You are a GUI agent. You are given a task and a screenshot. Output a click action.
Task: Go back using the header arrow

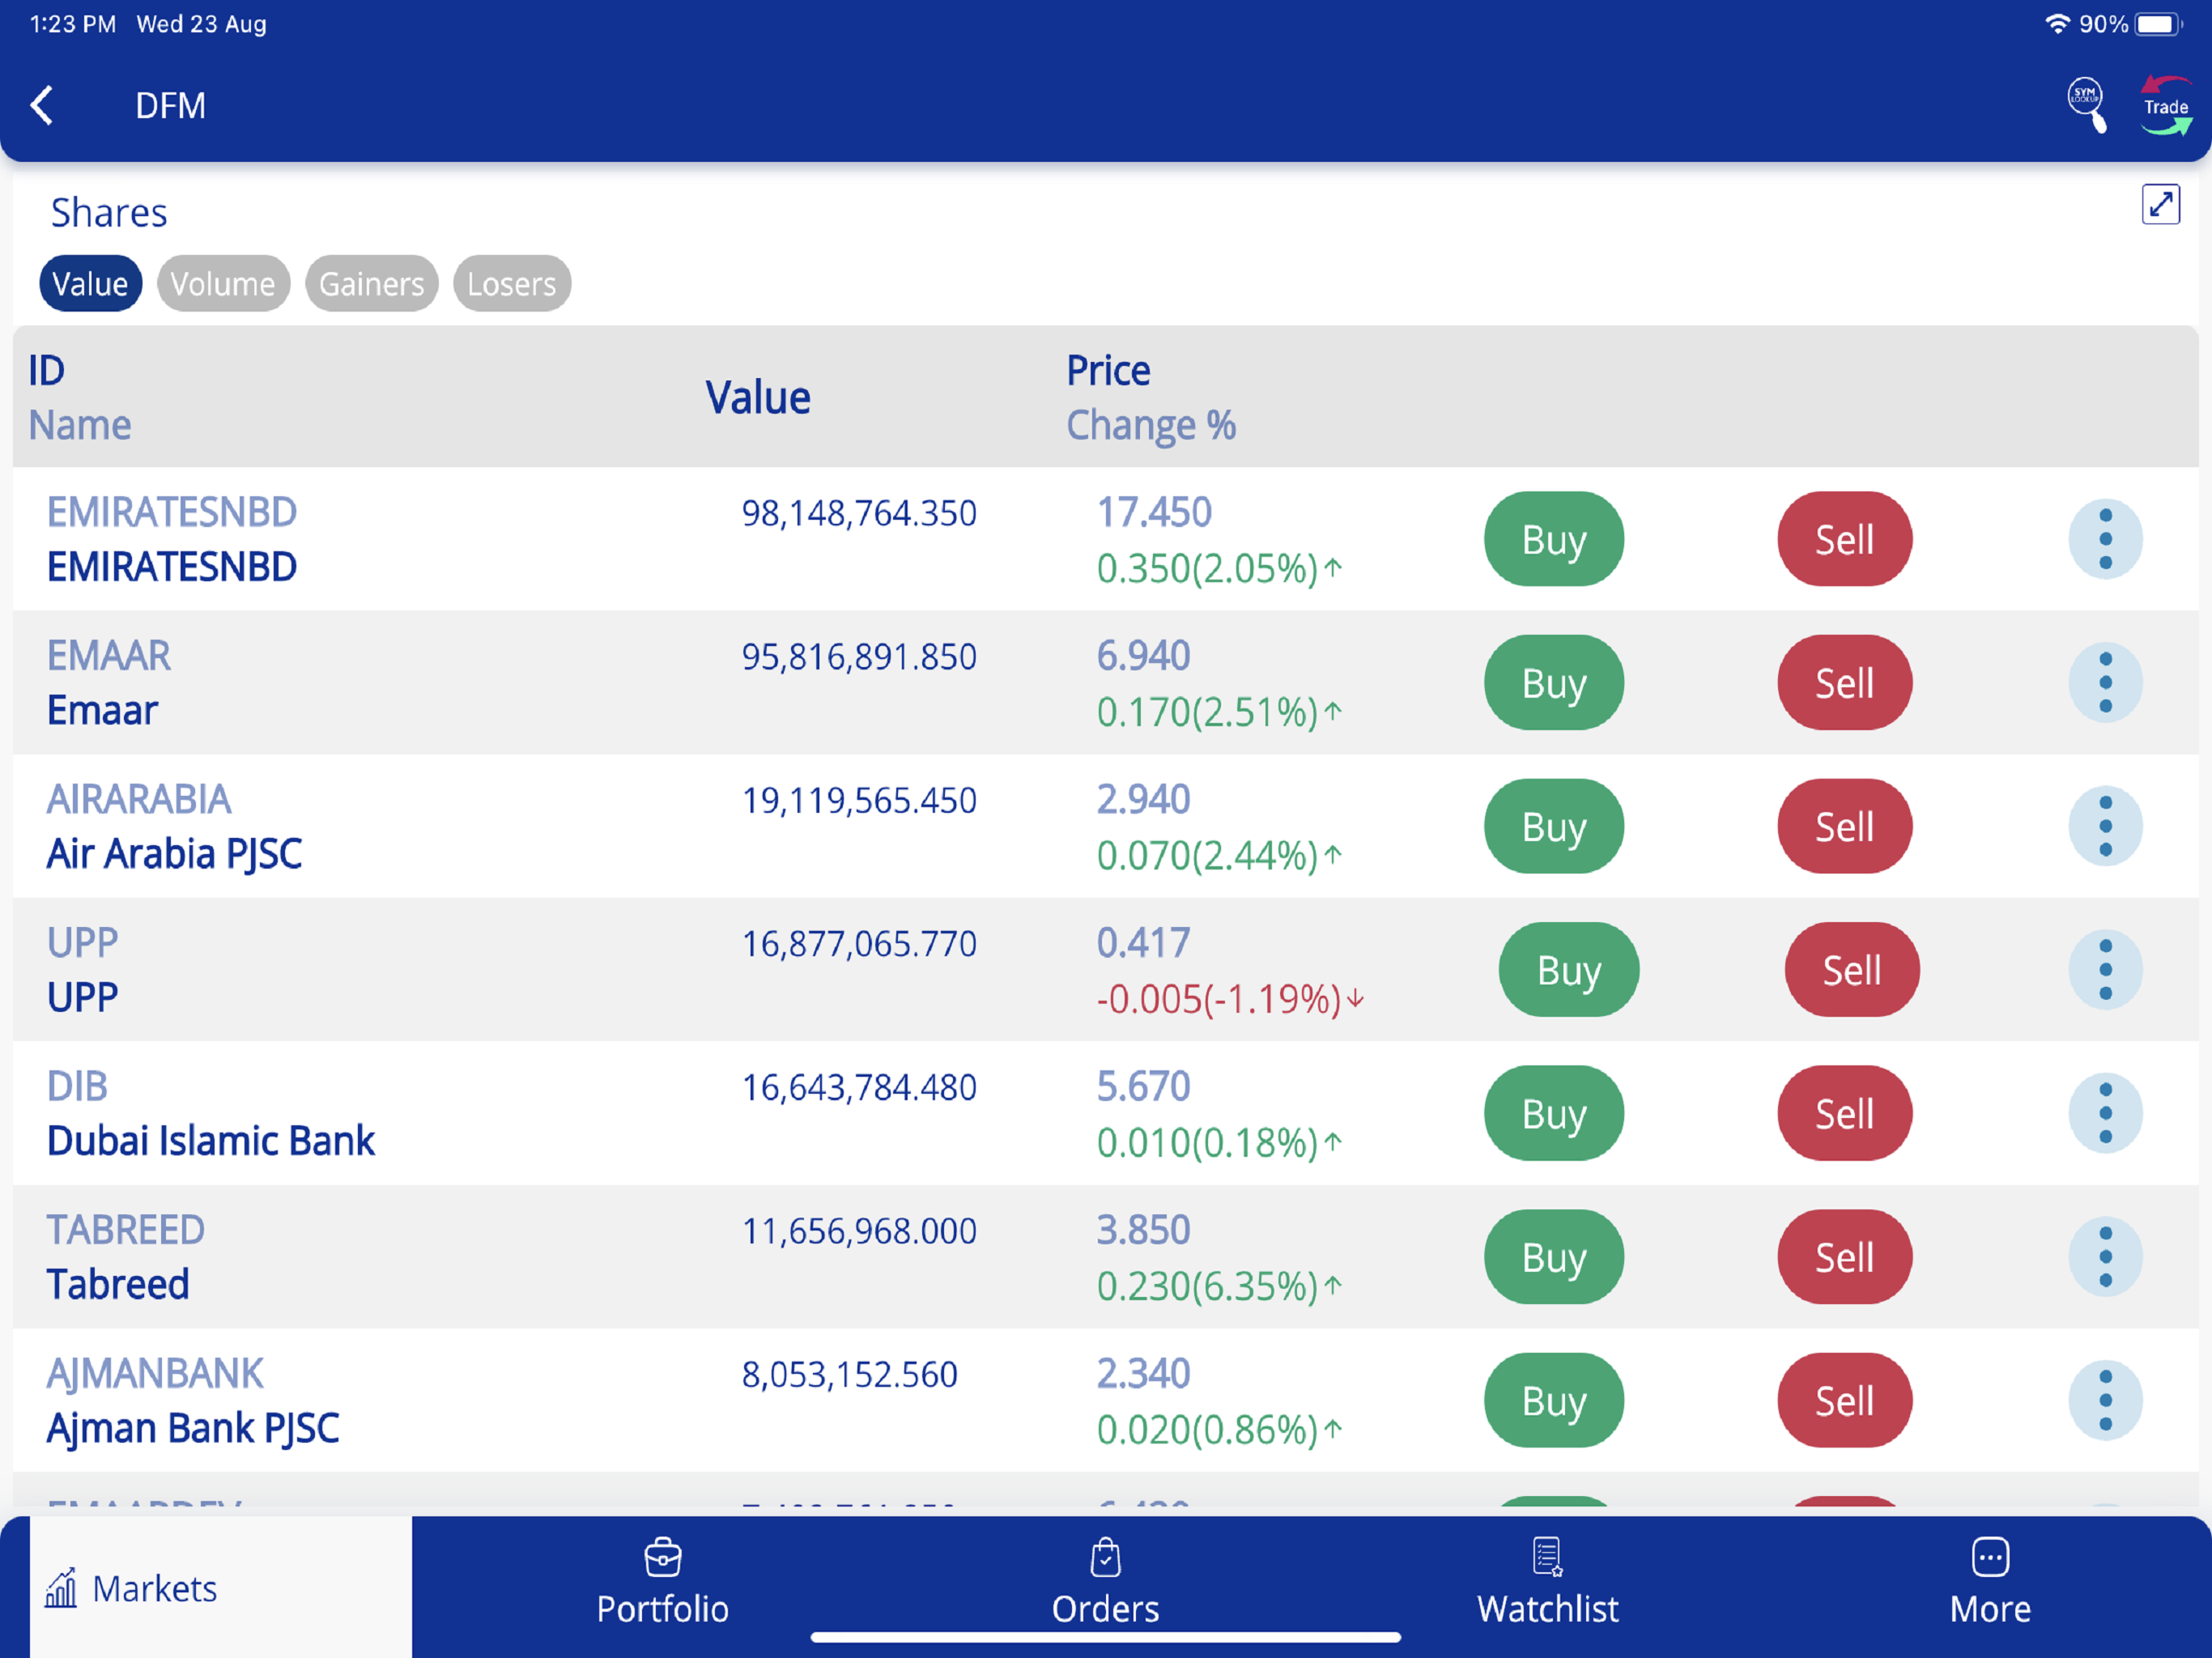click(42, 105)
